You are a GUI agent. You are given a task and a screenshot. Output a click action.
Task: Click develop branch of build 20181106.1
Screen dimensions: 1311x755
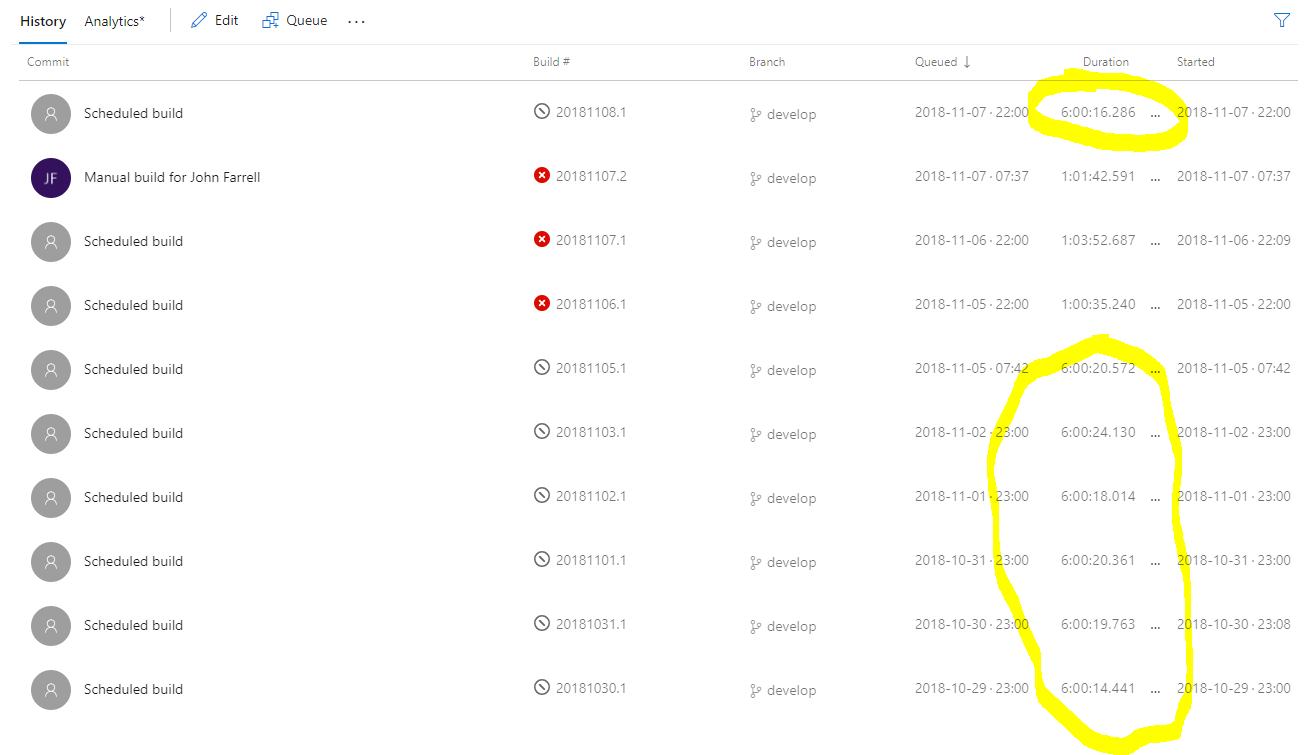tap(783, 306)
